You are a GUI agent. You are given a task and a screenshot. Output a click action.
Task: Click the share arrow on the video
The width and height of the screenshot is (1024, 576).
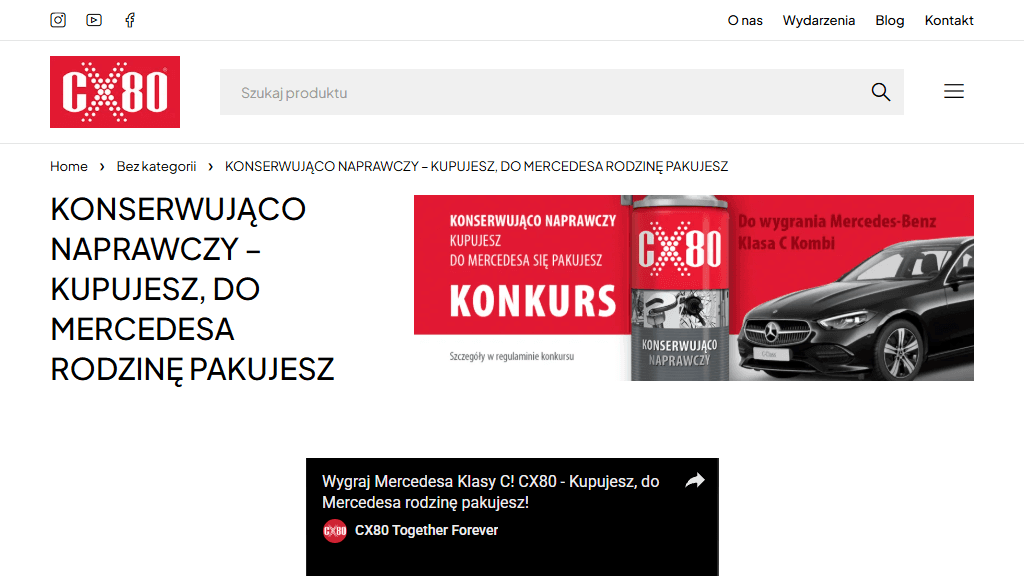pyautogui.click(x=695, y=481)
